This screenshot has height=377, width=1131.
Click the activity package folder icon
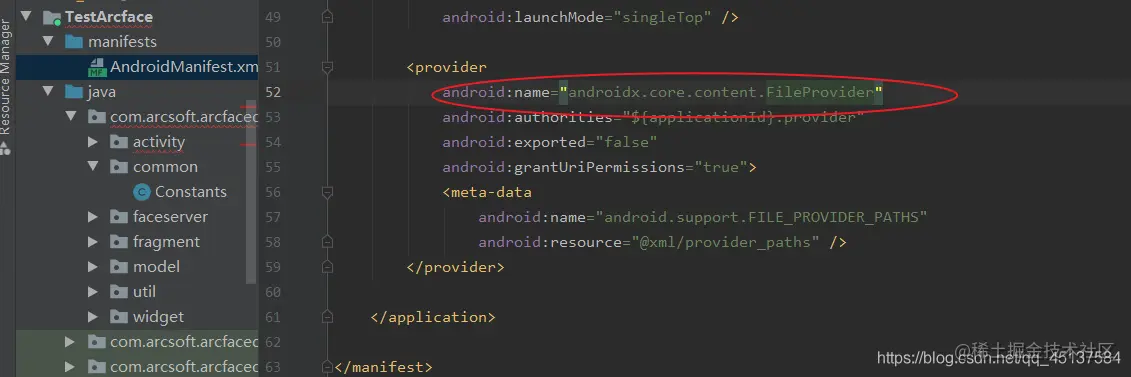(x=119, y=142)
